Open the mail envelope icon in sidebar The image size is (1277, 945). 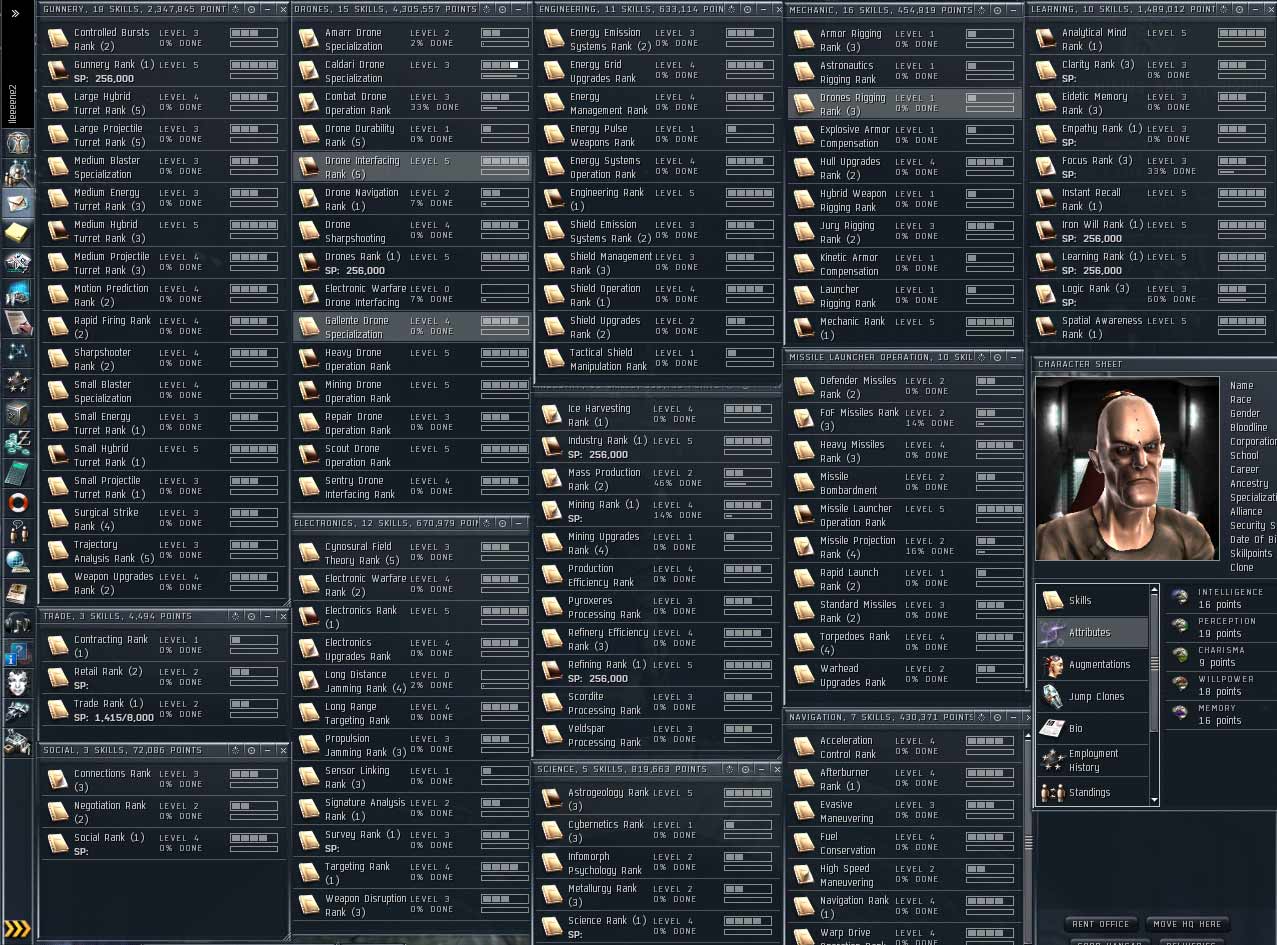[19, 201]
